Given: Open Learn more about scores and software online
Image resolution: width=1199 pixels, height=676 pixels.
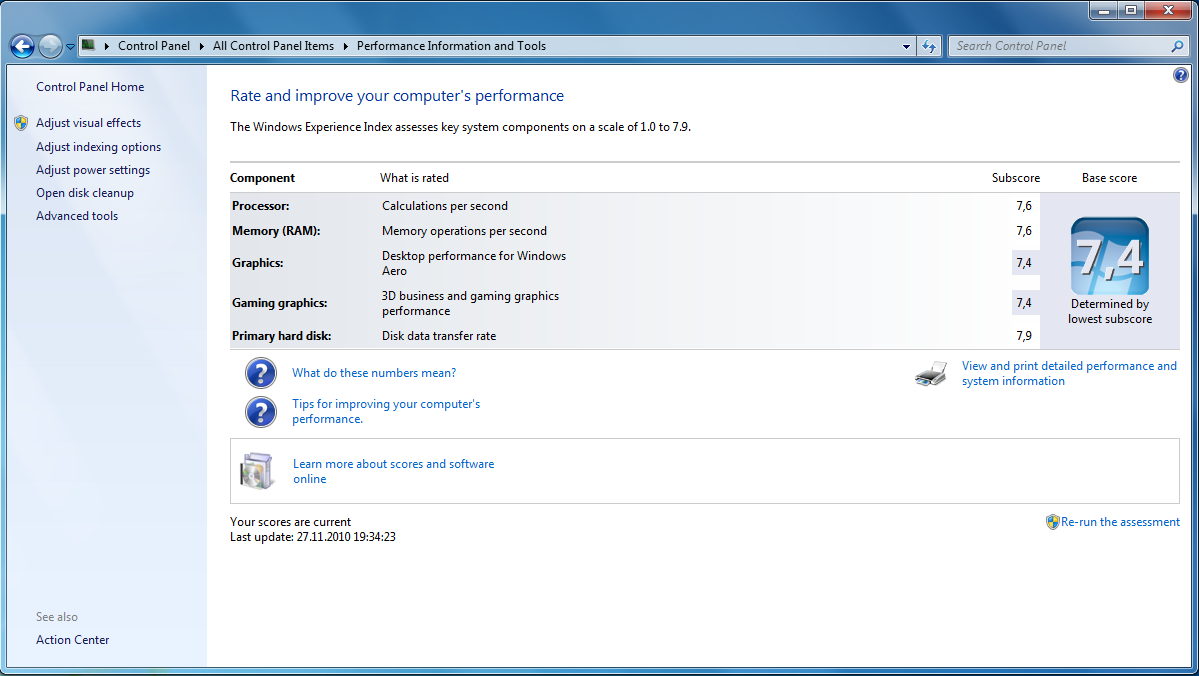Looking at the screenshot, I should (x=394, y=472).
